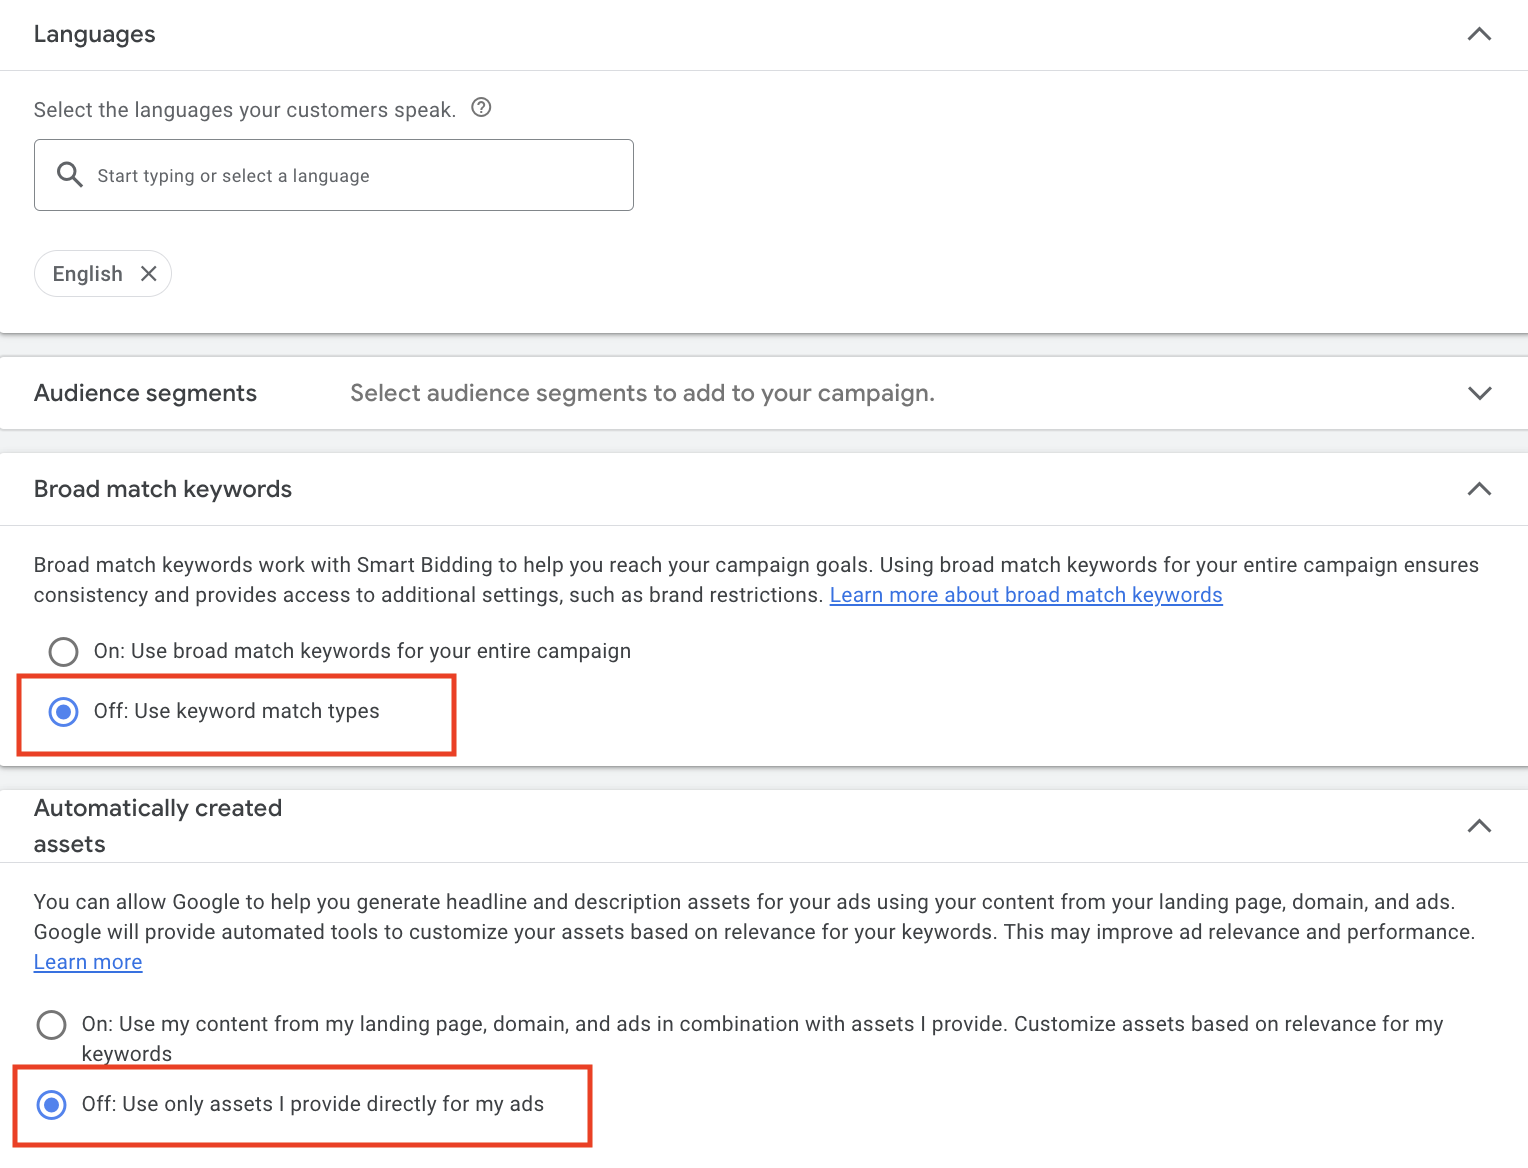Expand the Audience segments section
The height and width of the screenshot is (1168, 1528).
1479,393
